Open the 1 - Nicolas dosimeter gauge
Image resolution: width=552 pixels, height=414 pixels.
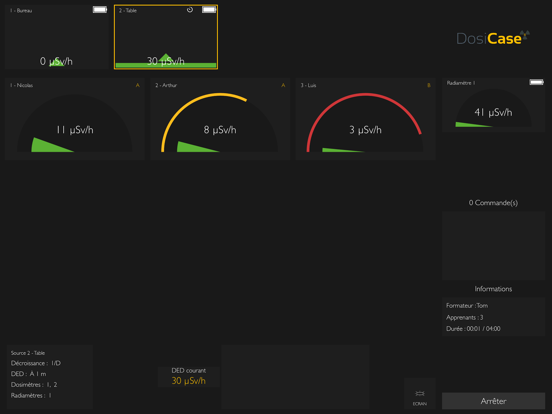[x=75, y=119]
